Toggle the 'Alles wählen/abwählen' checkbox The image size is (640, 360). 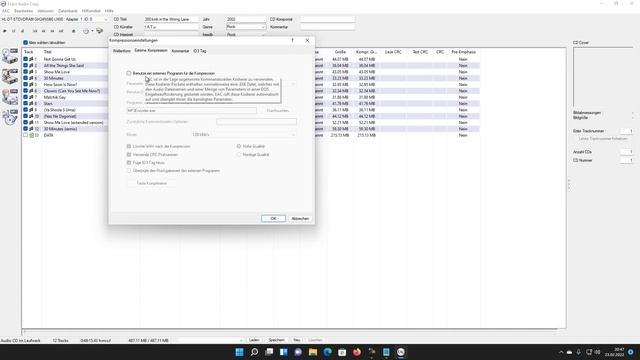click(25, 42)
